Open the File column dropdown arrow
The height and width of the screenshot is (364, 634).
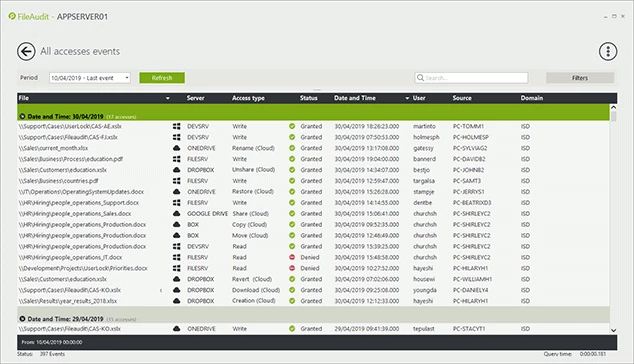pyautogui.click(x=167, y=98)
